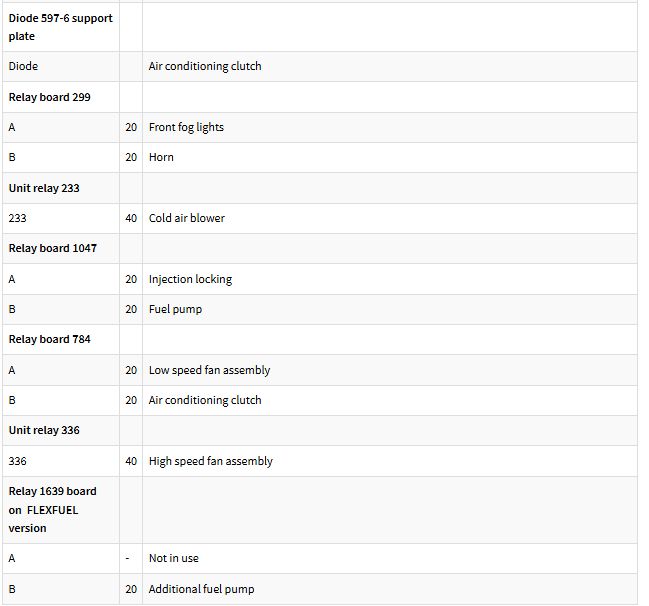The image size is (649, 606).
Task: Click the 40 amp value beside Cold air blower
Action: point(131,218)
